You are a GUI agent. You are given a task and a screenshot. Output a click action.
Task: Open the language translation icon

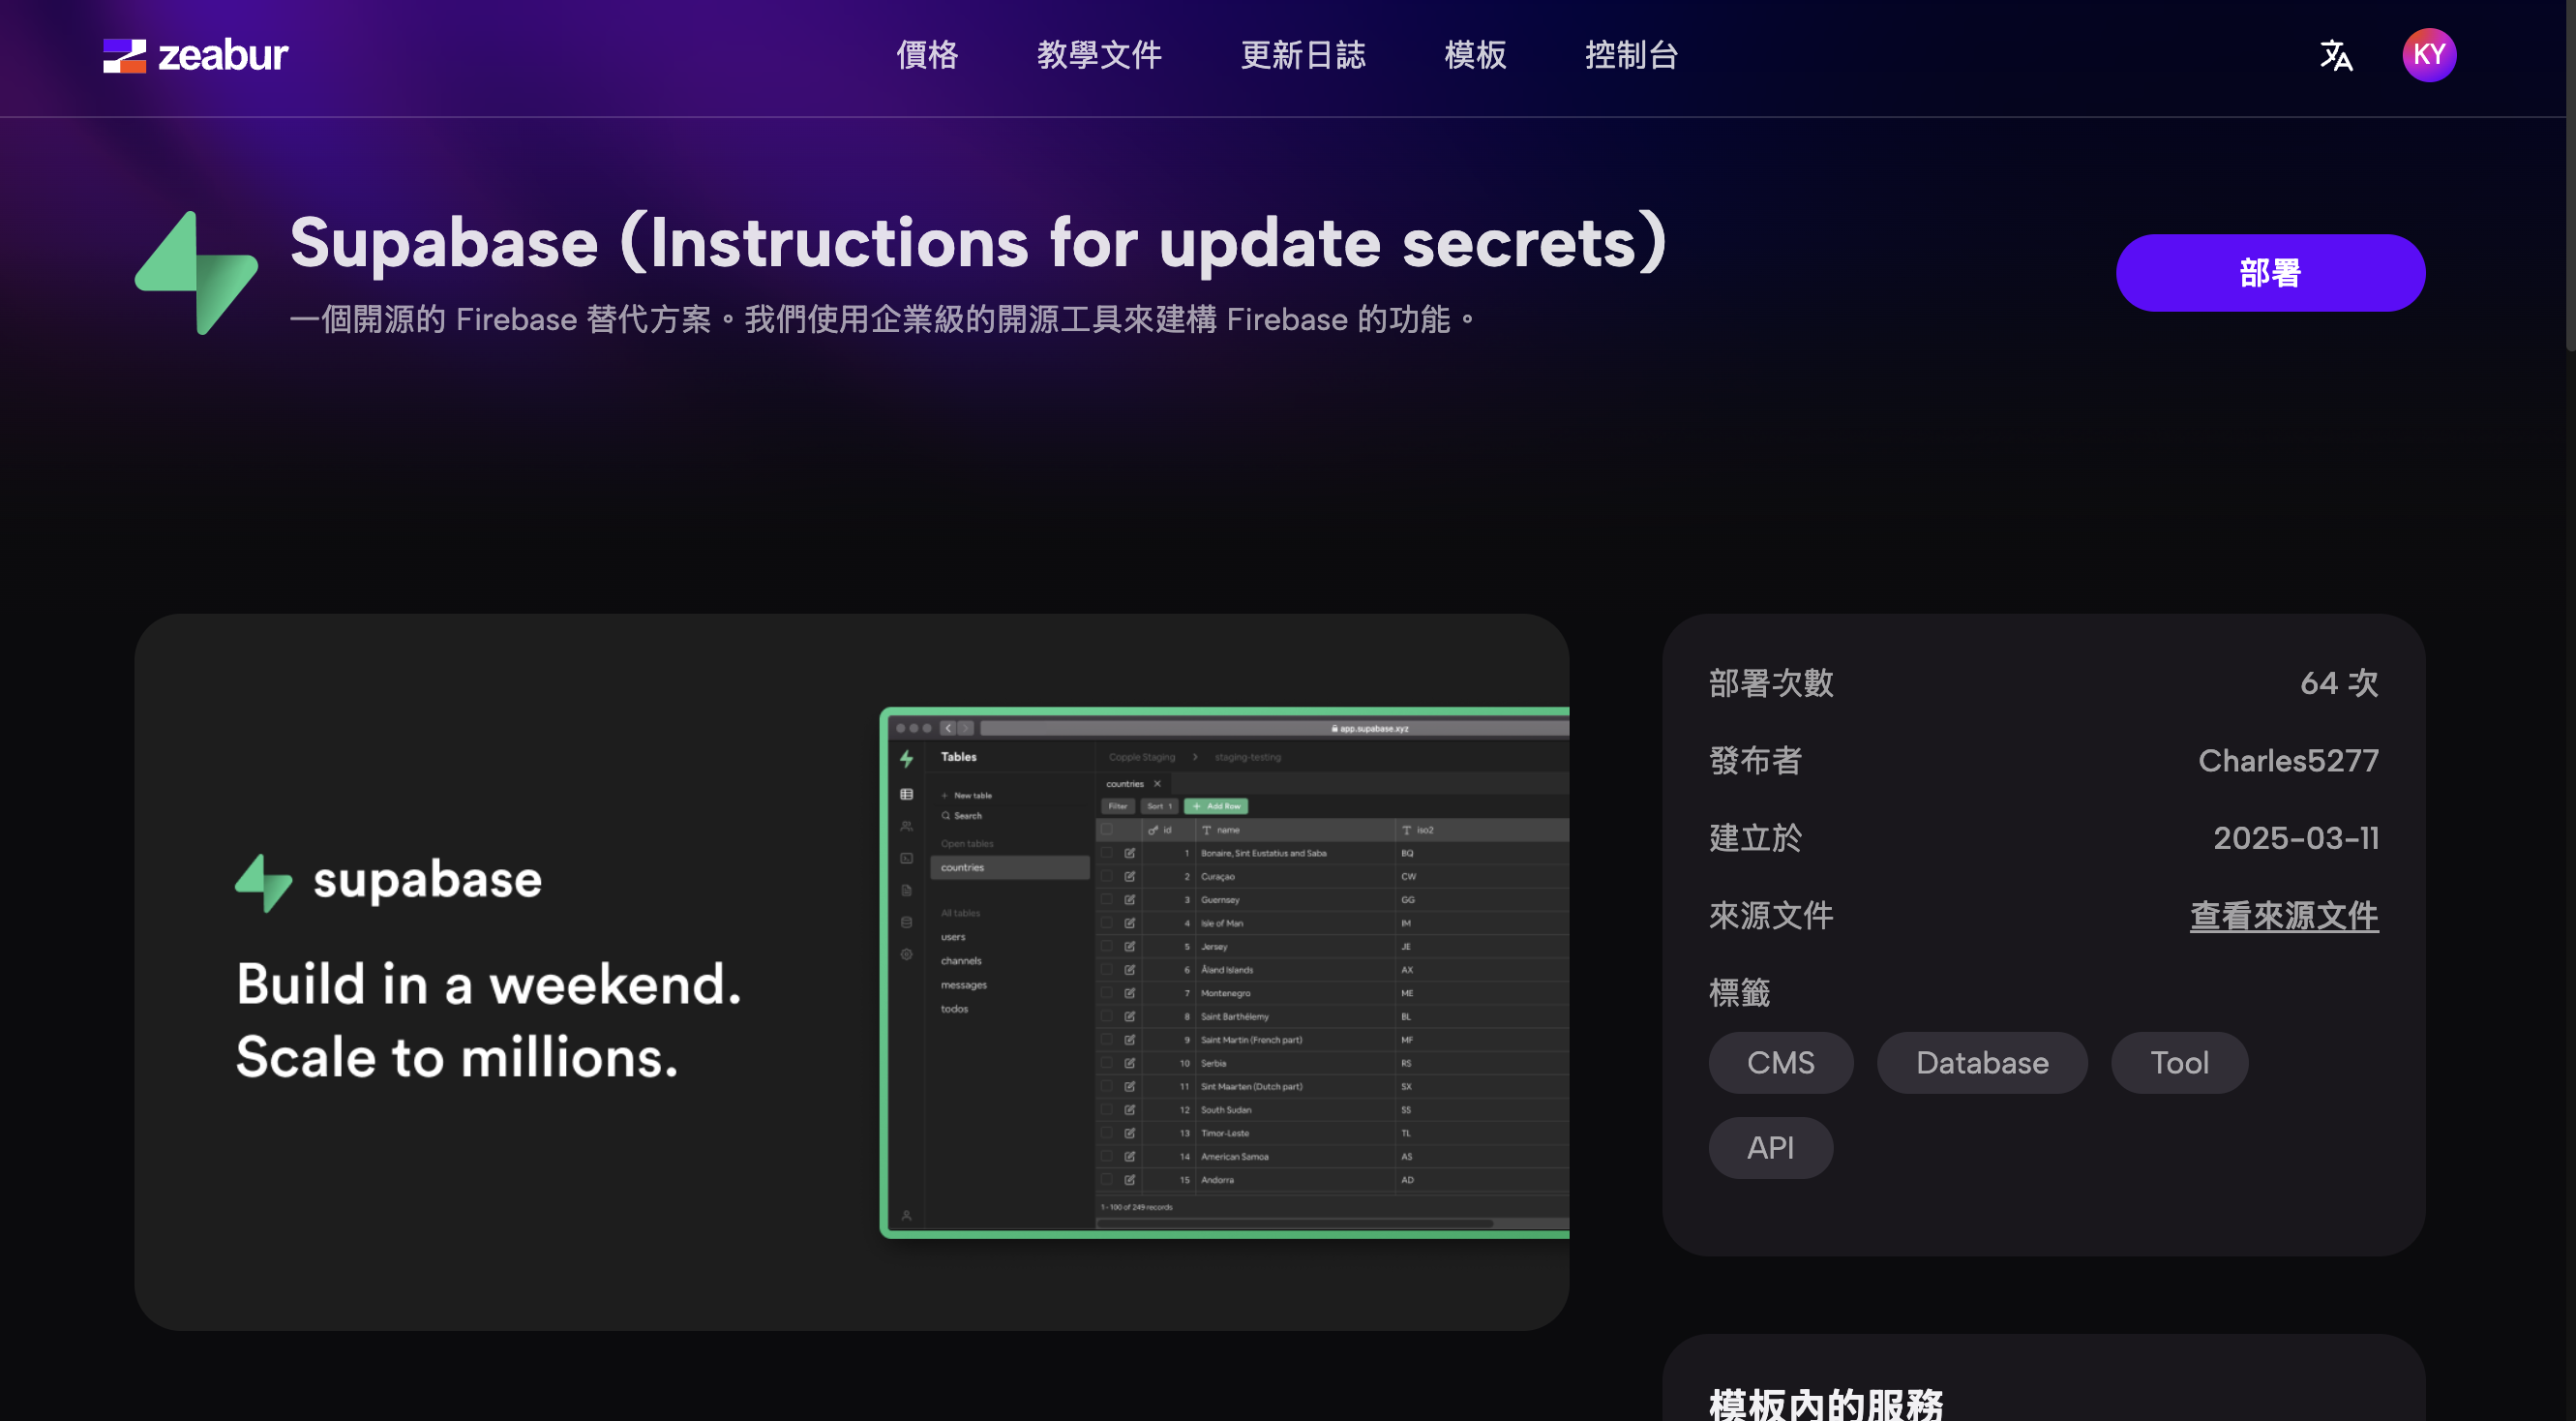[2335, 55]
